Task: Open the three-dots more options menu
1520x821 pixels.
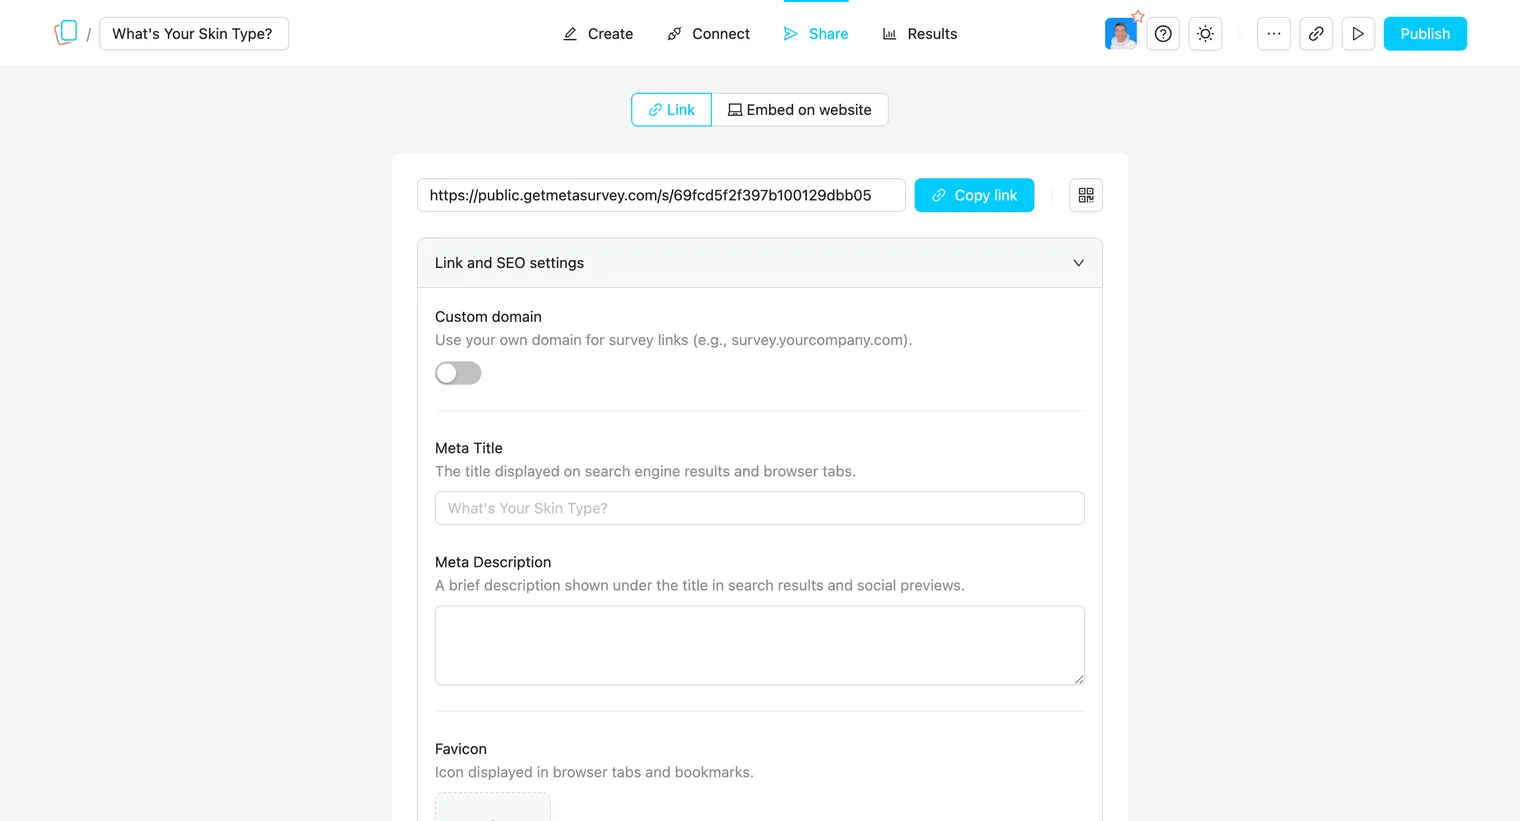Action: [x=1273, y=34]
